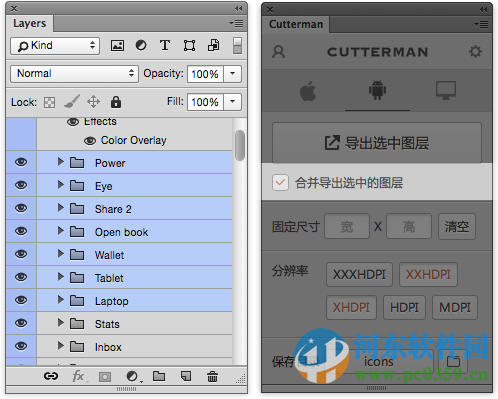This screenshot has height=399, width=498.
Task: Expand the Laptop group
Action: [x=60, y=300]
